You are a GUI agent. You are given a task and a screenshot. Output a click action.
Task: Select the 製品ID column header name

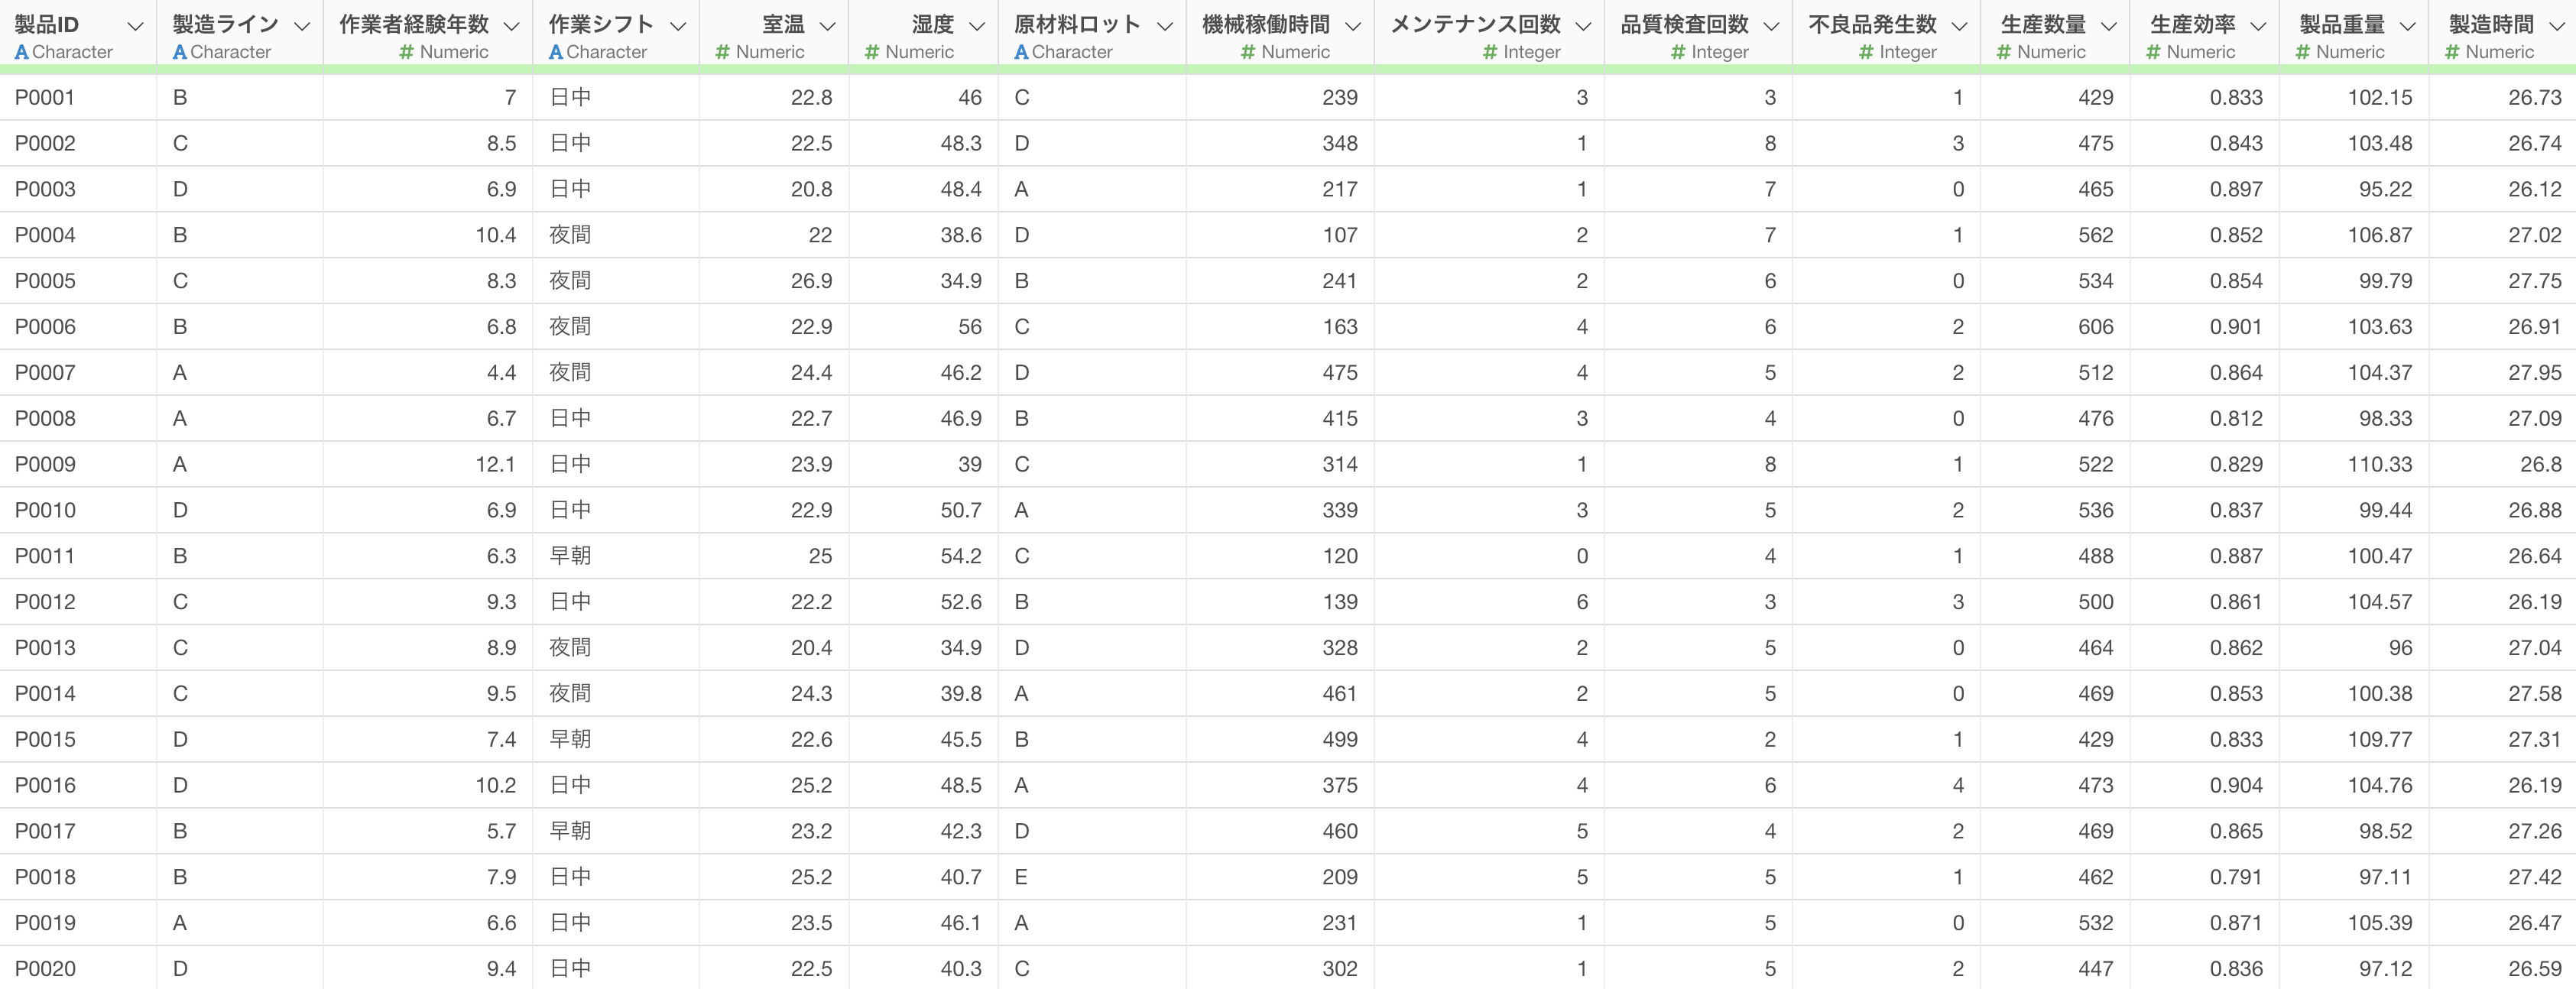coord(47,25)
